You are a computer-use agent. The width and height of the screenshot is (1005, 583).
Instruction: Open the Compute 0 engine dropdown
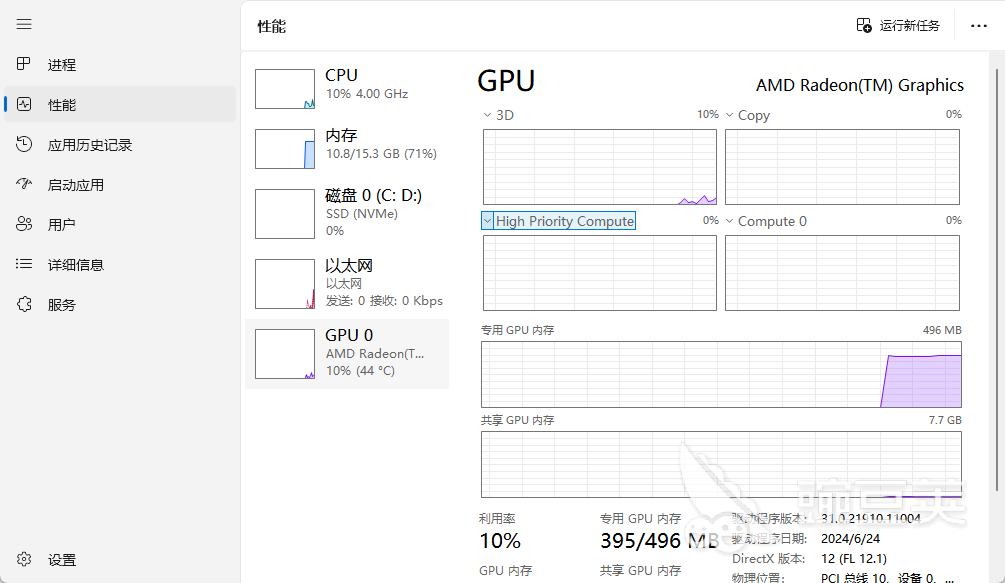point(729,221)
